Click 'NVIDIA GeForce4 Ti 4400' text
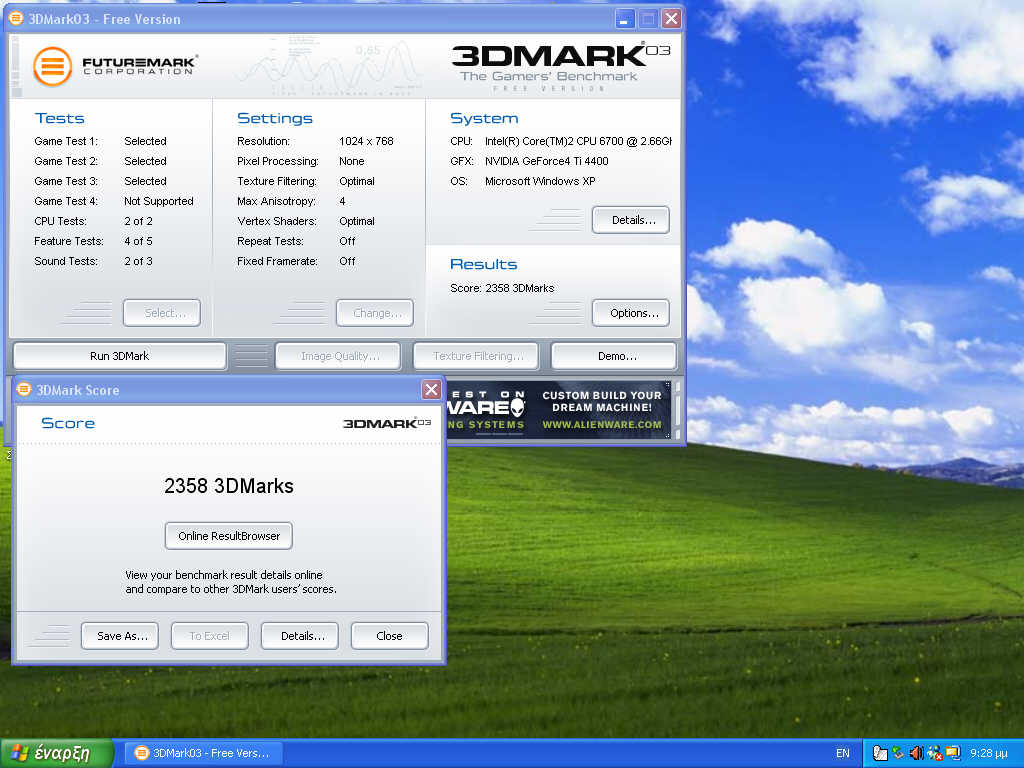 click(547, 161)
